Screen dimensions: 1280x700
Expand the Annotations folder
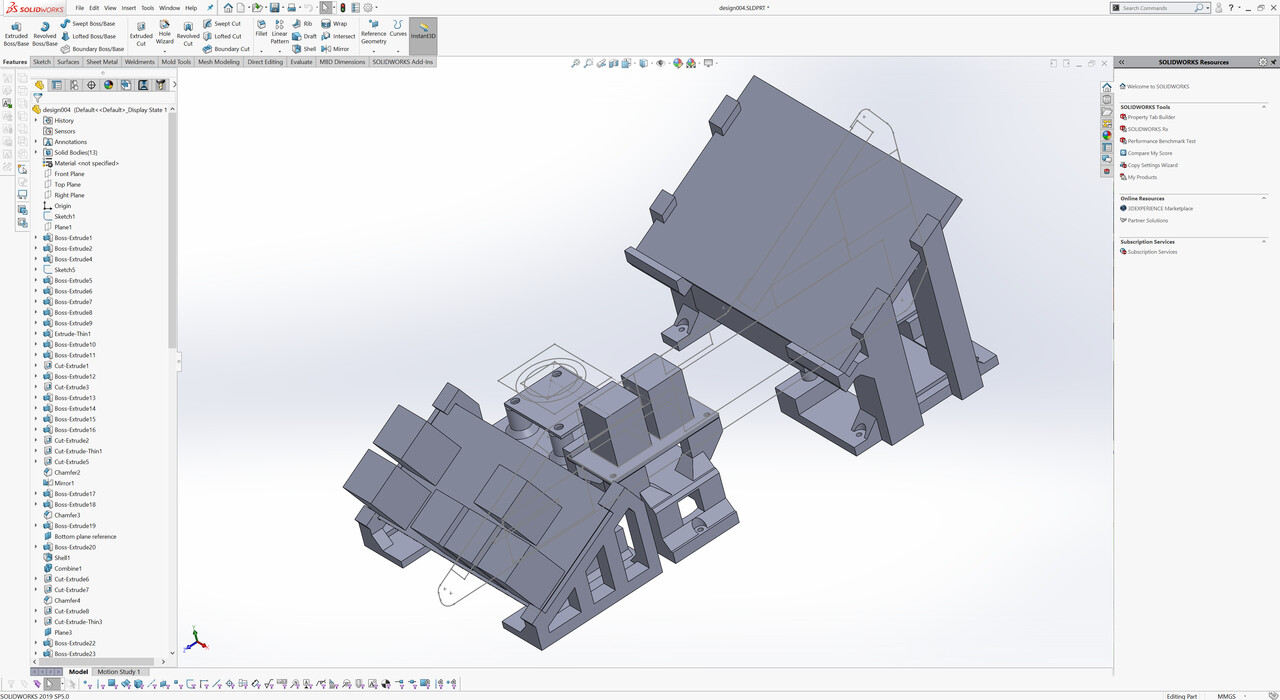[x=36, y=142]
